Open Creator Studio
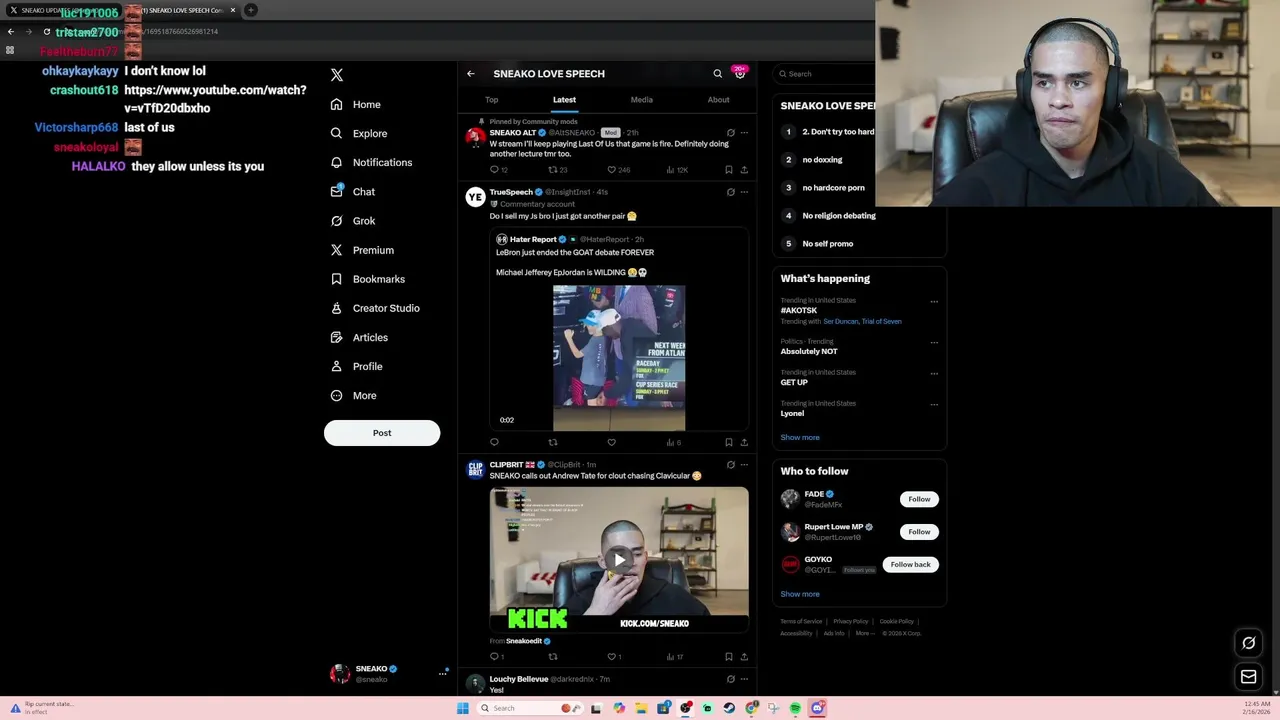 [374, 308]
